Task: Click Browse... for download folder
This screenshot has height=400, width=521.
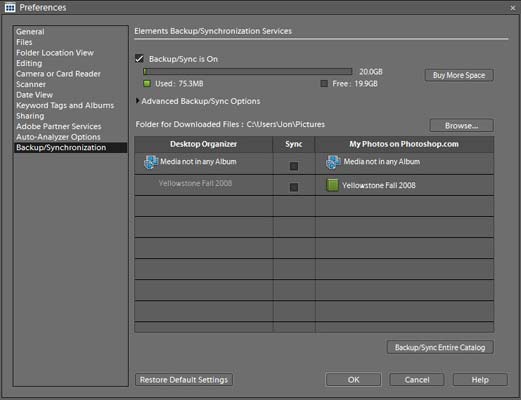Action: (461, 126)
